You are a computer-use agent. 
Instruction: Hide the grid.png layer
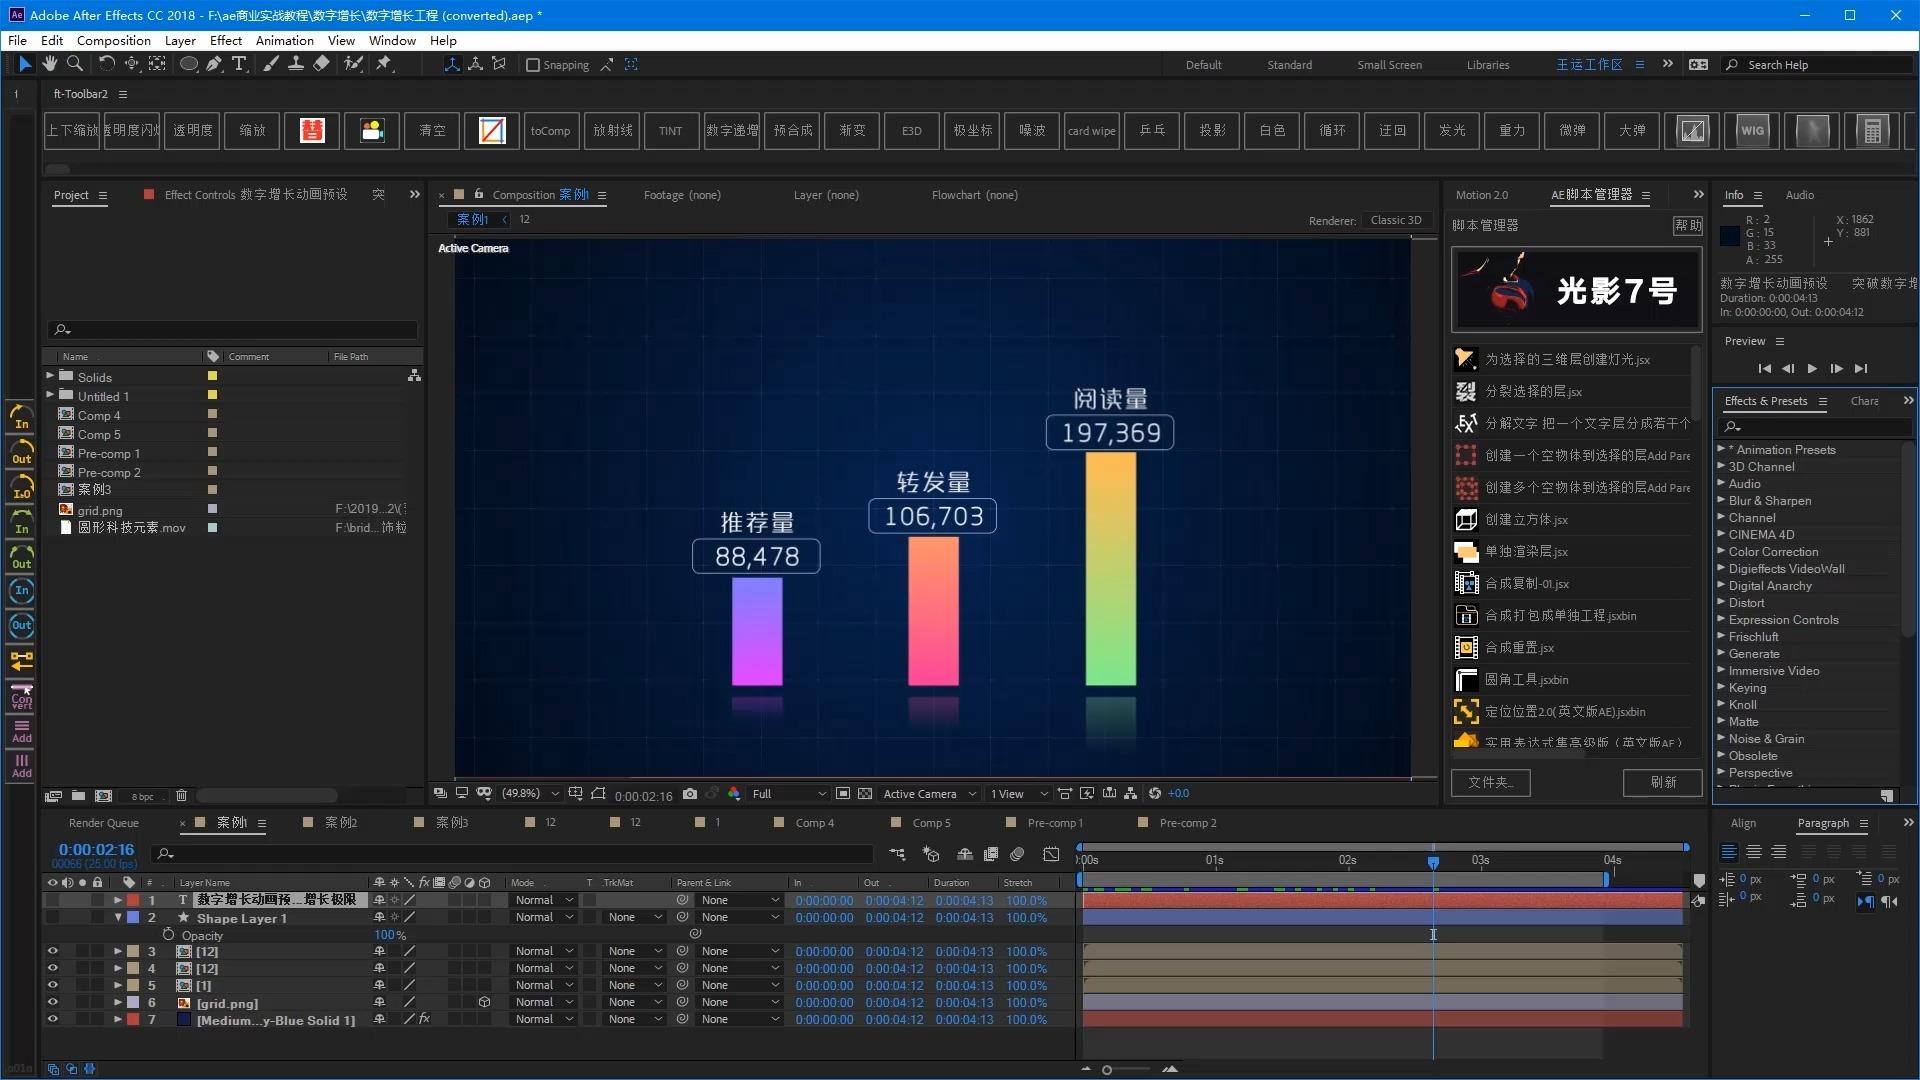53,1003
